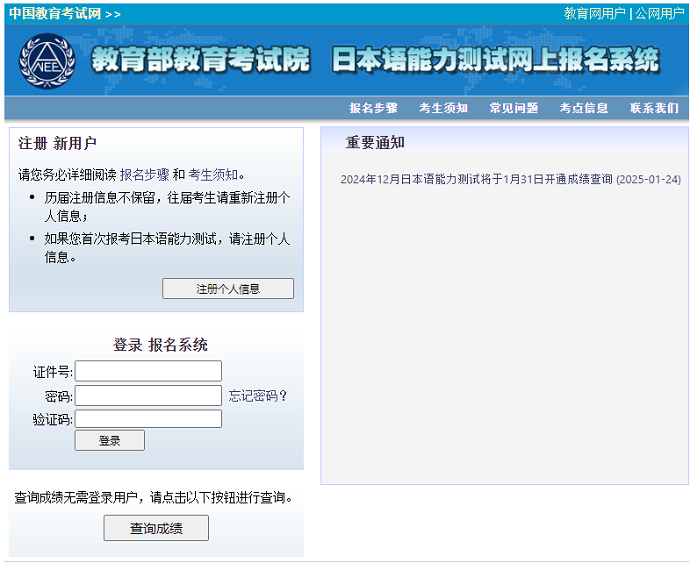Click the 日本语能力测试网上报名系统 banner title

(x=496, y=59)
